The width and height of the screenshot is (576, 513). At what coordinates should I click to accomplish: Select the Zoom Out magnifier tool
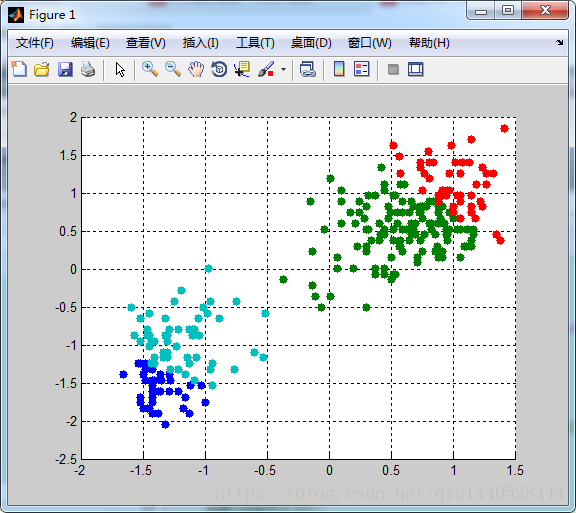(x=173, y=69)
